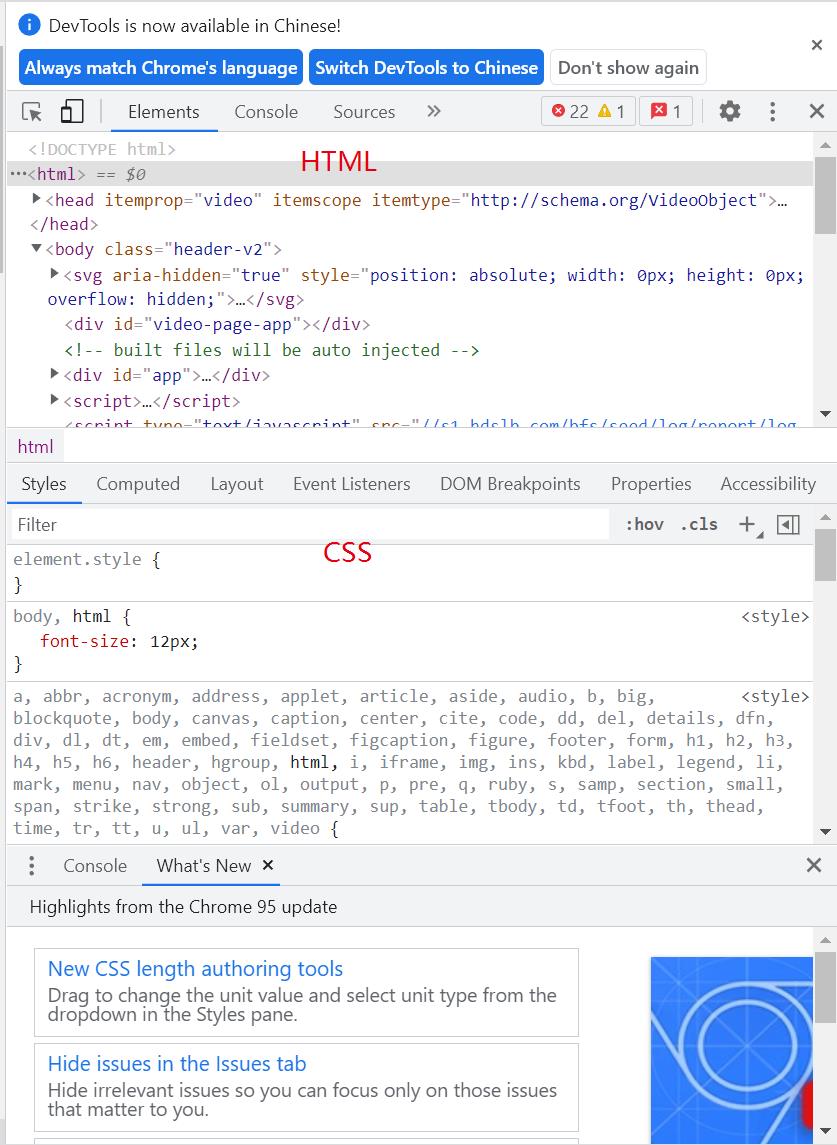Click the Chrome 95 update thumbnail image
The width and height of the screenshot is (837, 1145).
tap(732, 1050)
